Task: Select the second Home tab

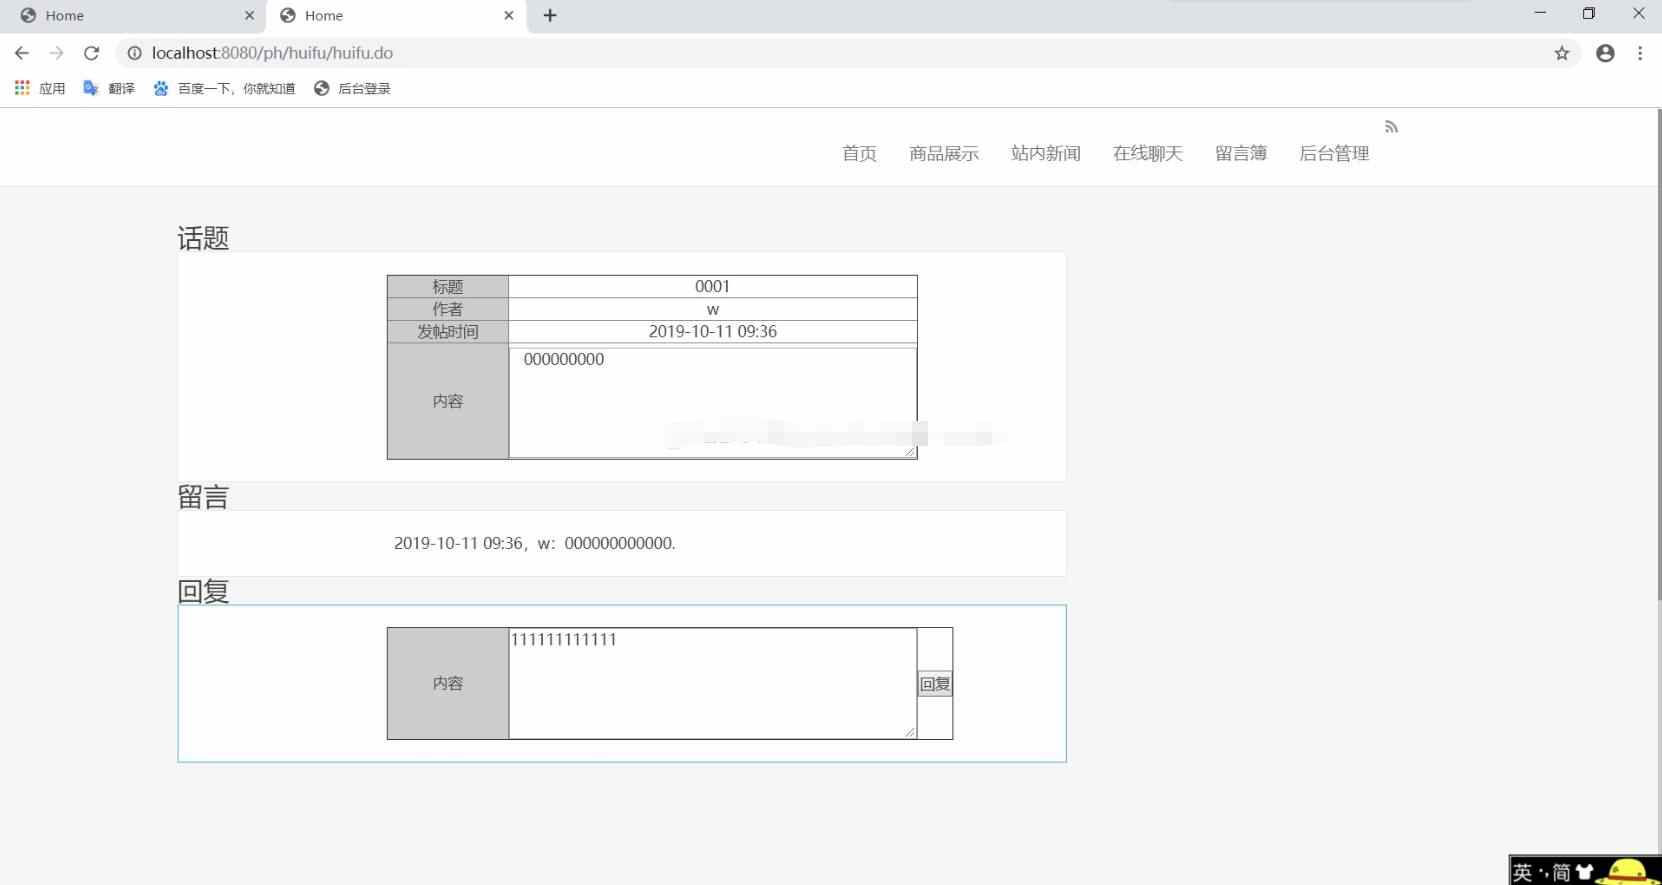Action: click(x=397, y=15)
